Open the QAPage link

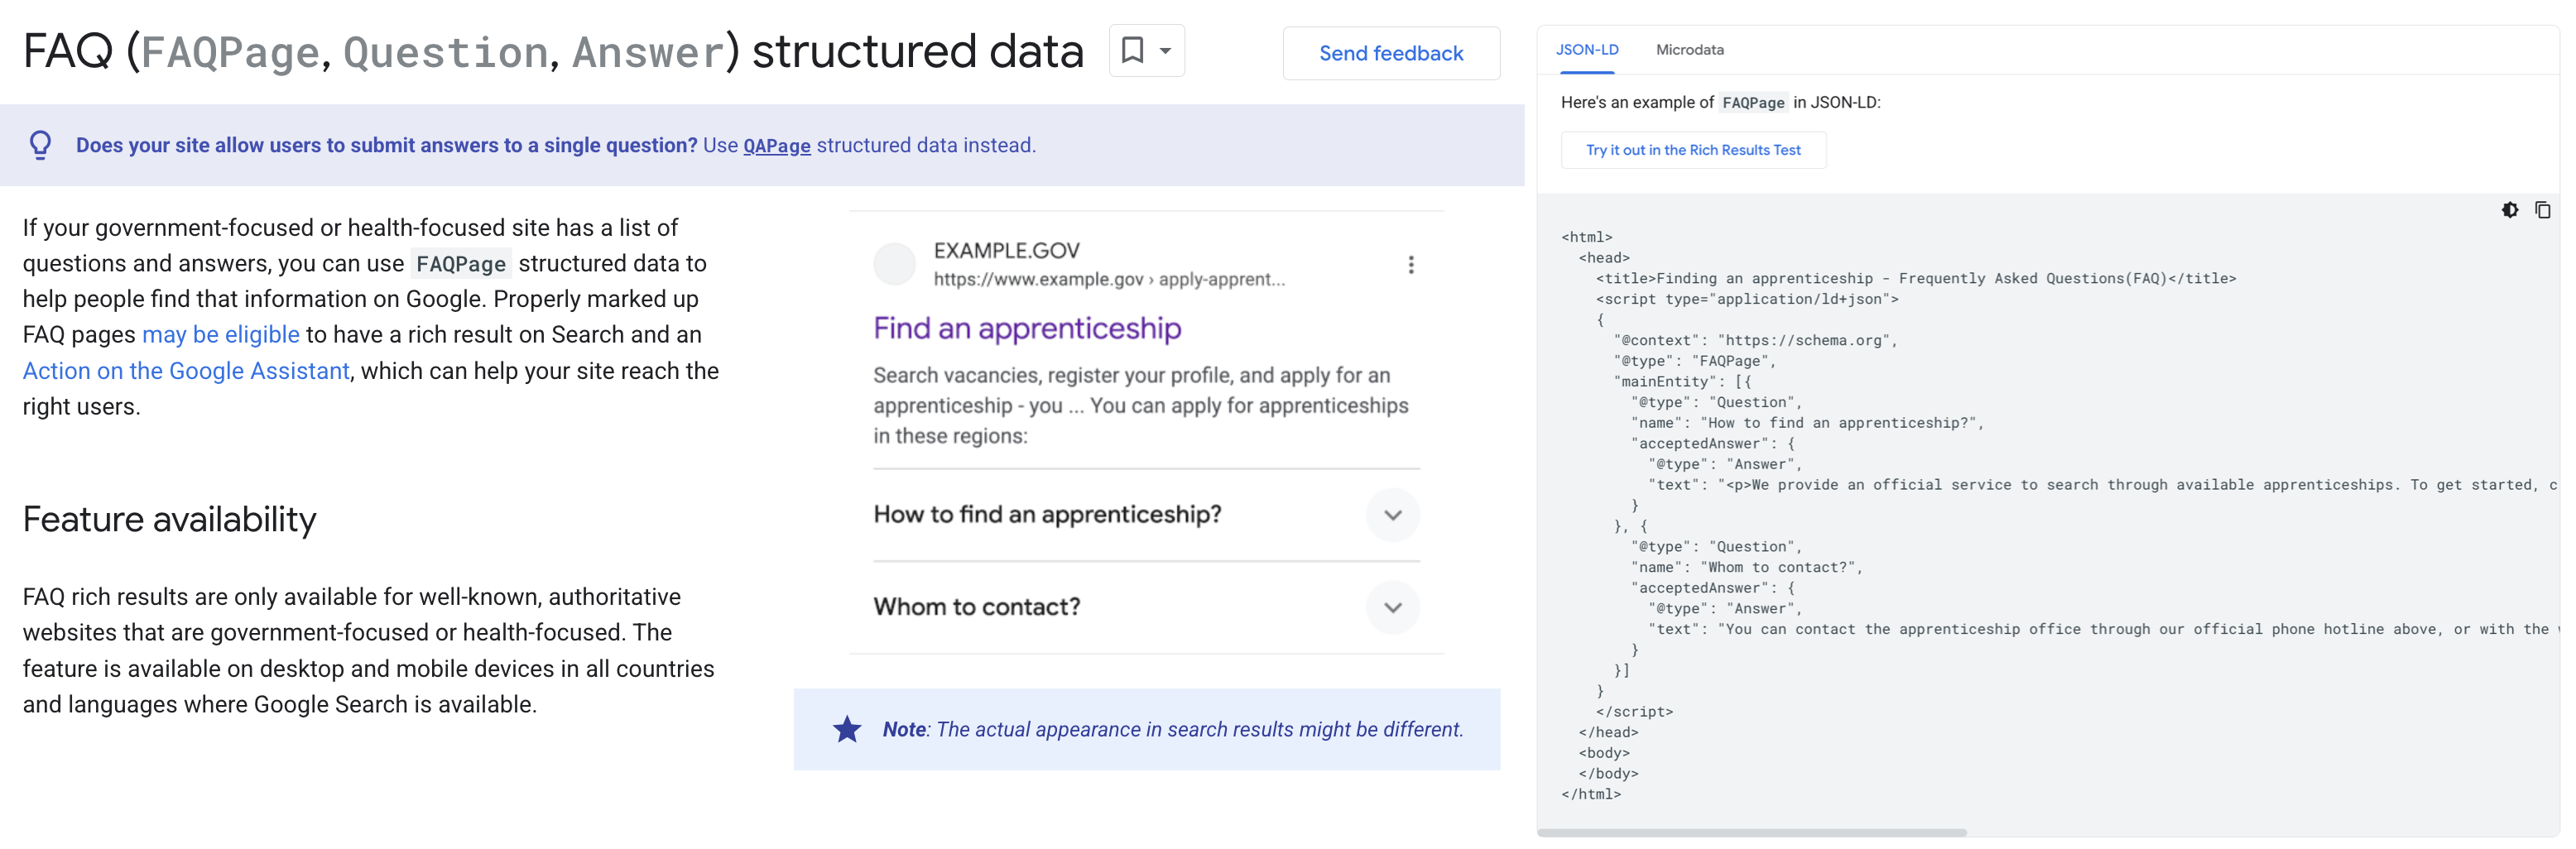pos(776,146)
